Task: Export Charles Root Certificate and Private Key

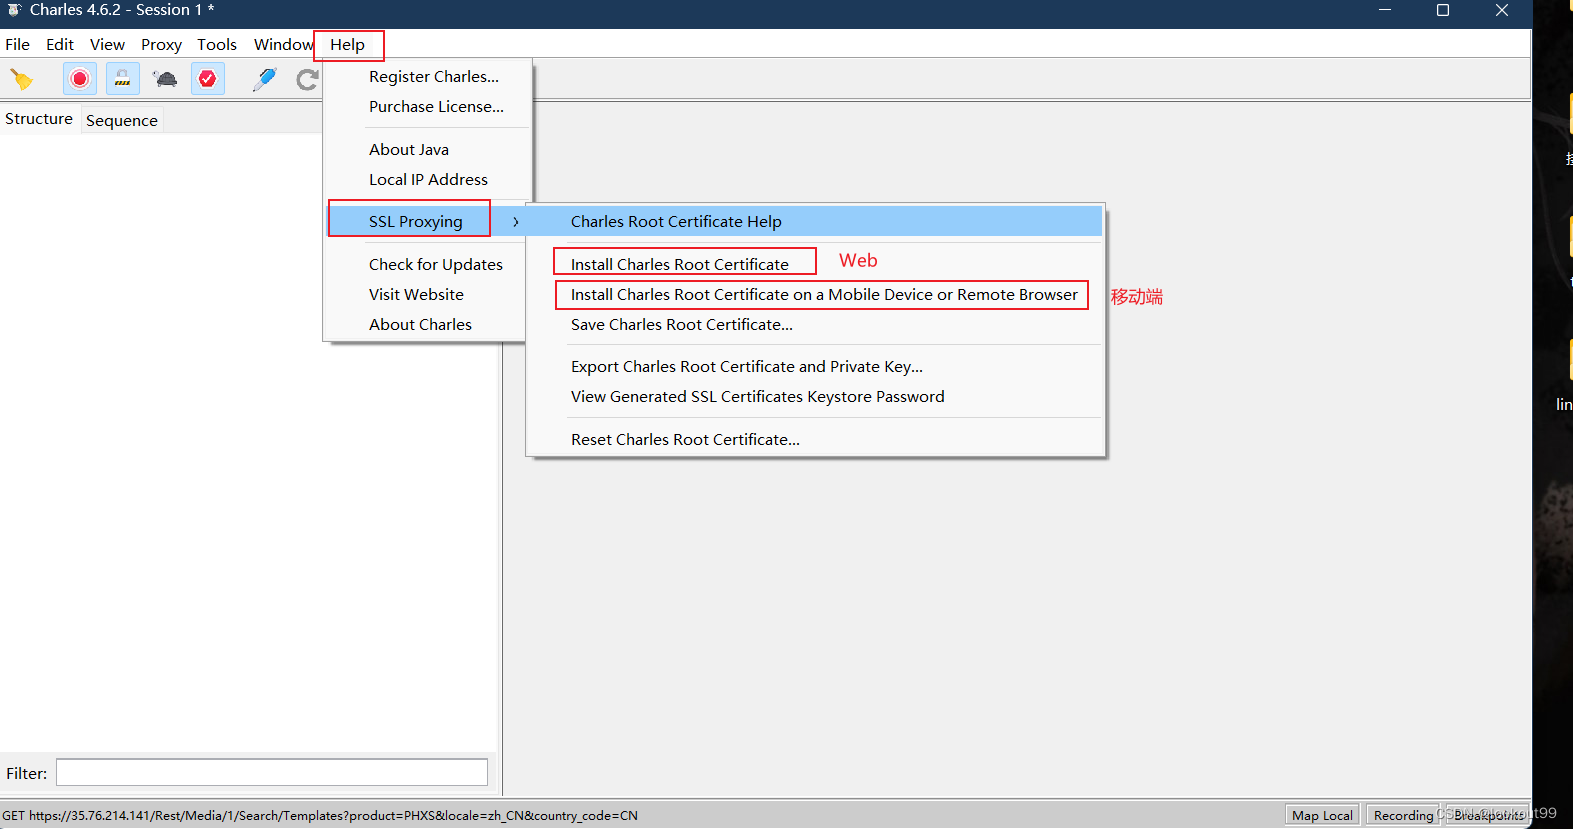Action: (x=747, y=367)
